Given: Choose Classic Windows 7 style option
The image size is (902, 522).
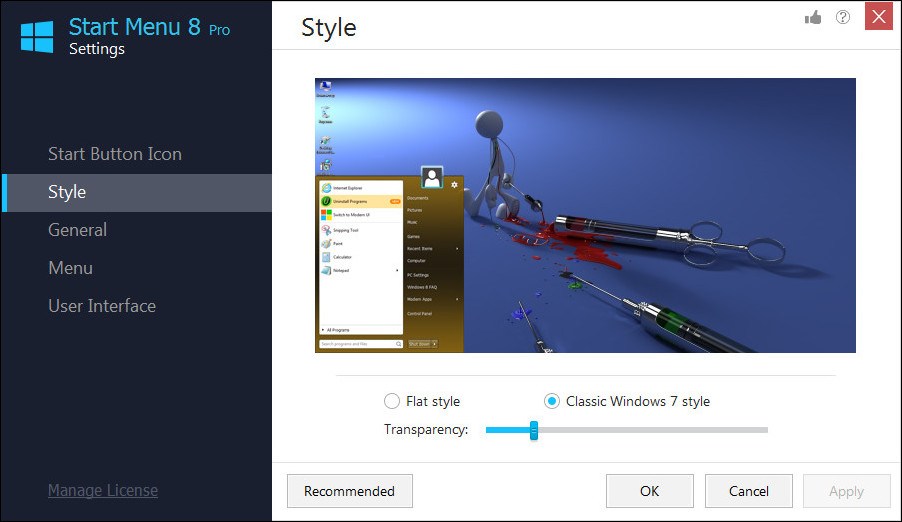Looking at the screenshot, I should coord(552,401).
